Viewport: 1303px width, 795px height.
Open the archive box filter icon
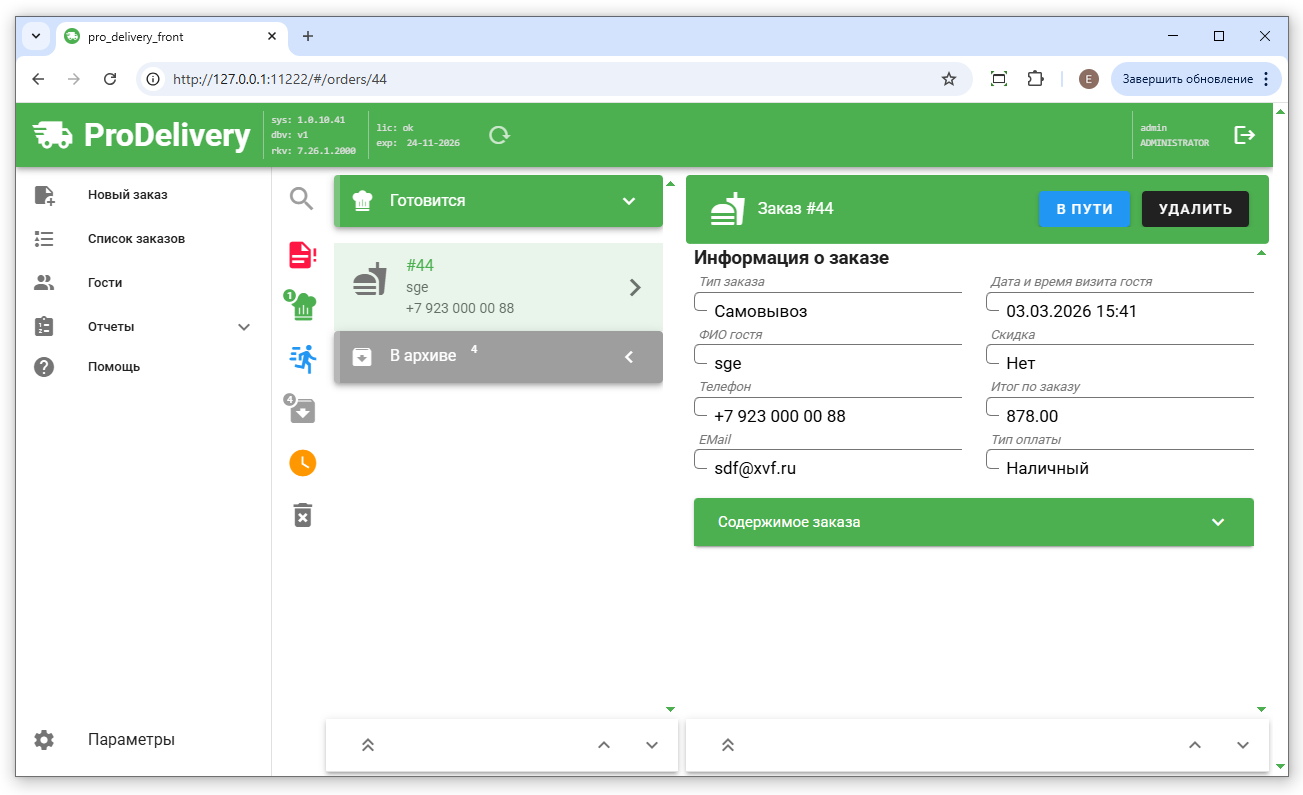[x=302, y=410]
